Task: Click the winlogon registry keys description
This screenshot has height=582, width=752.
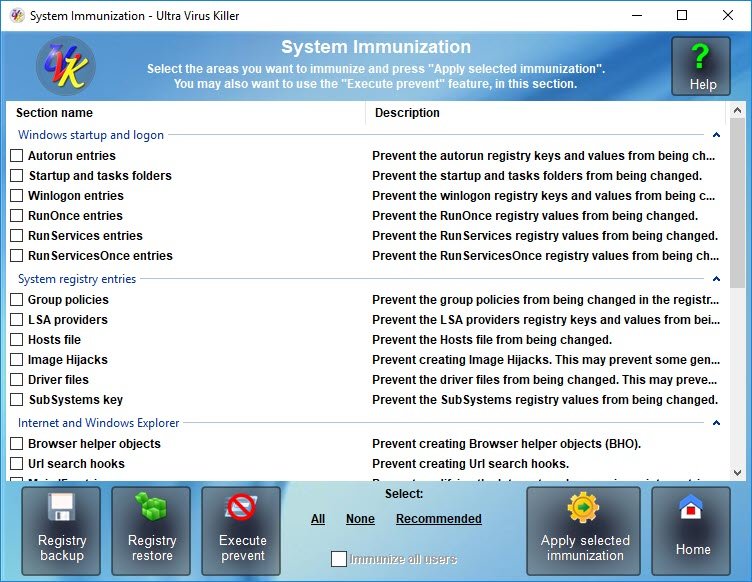Action: tap(543, 196)
